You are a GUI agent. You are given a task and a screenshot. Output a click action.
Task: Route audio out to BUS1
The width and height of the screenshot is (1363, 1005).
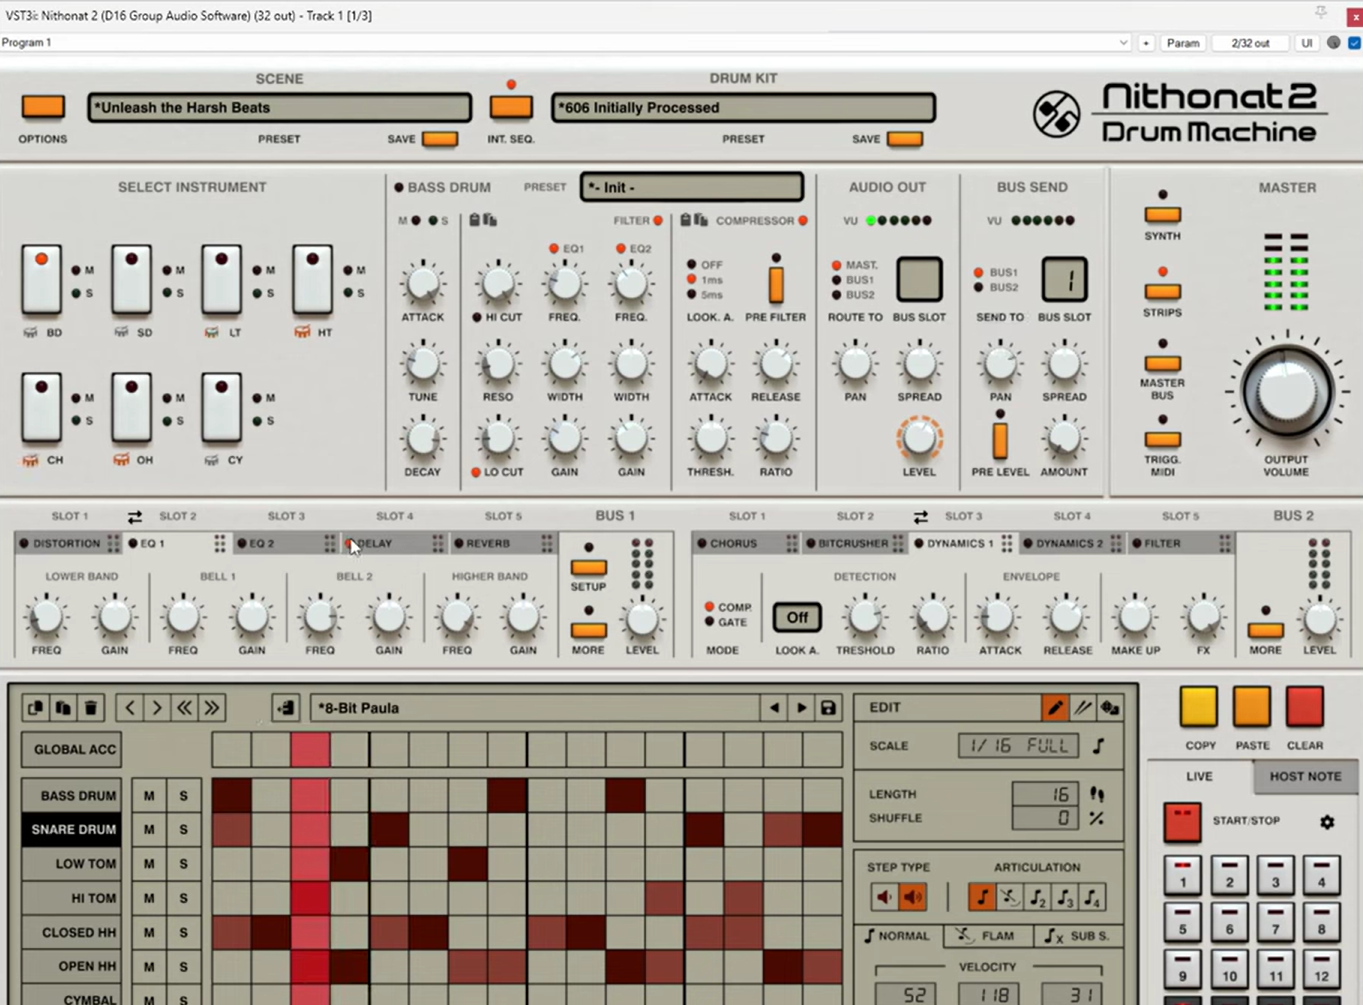coord(836,280)
